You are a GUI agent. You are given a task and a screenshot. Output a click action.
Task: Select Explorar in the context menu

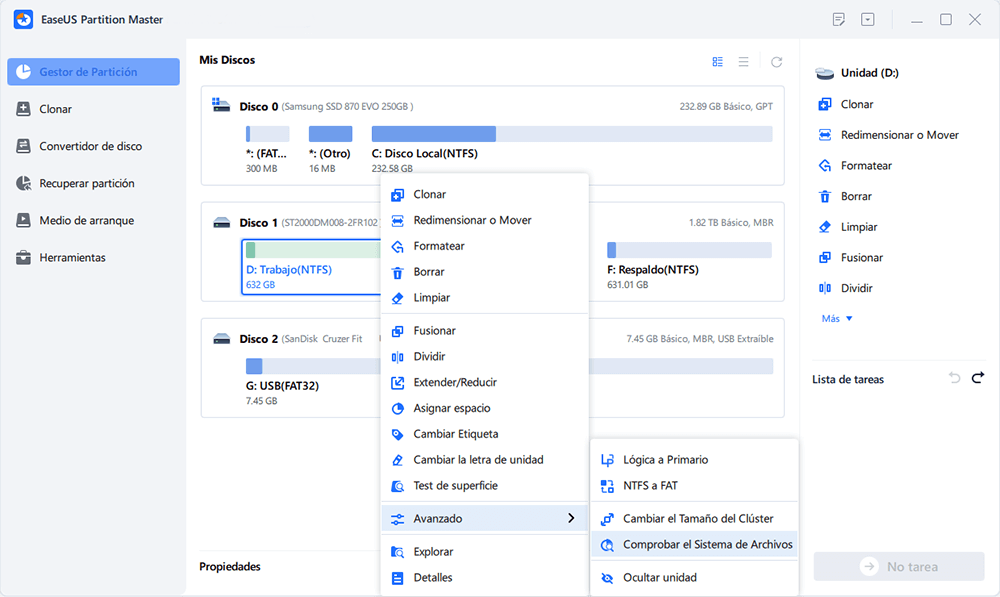(x=484, y=552)
